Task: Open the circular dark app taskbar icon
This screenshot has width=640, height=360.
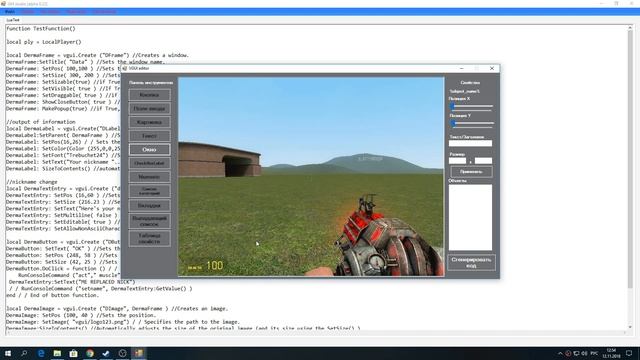Action: click(x=122, y=353)
